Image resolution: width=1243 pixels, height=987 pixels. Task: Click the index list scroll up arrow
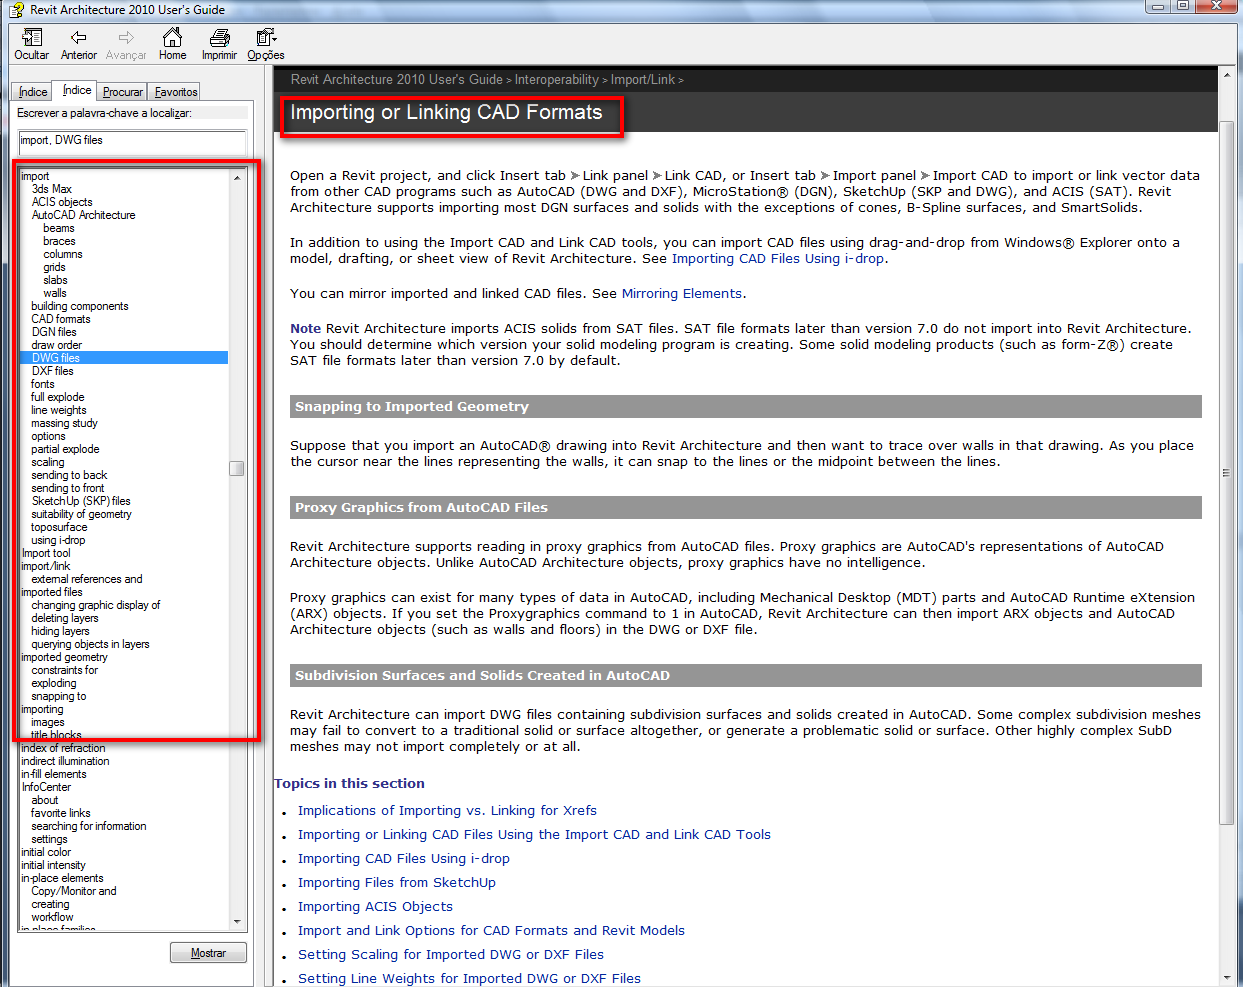coord(237,177)
